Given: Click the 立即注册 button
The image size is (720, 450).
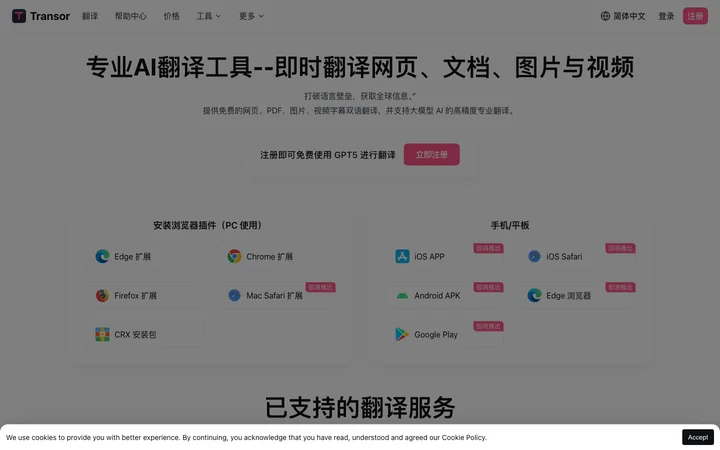Looking at the screenshot, I should tap(432, 154).
